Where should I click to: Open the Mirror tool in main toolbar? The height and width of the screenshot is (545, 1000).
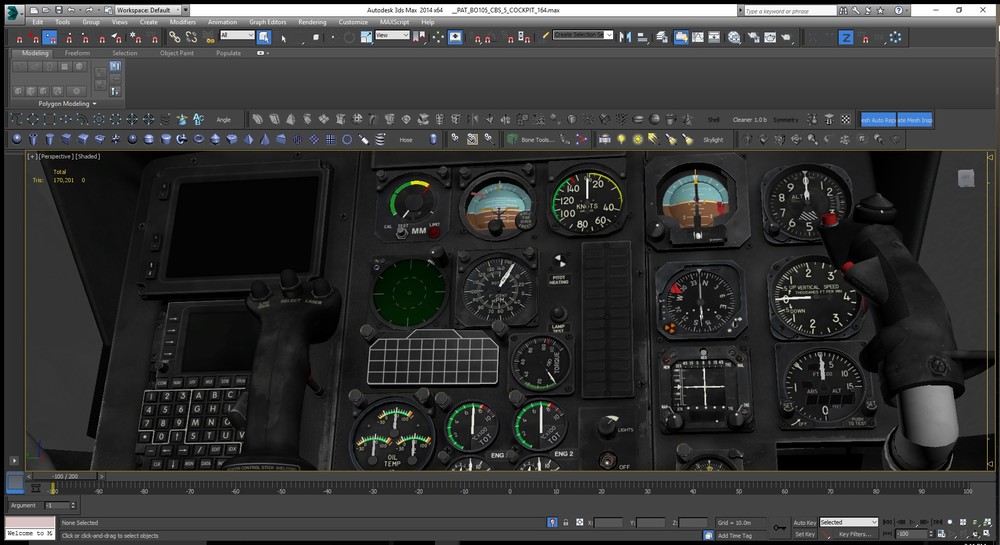coord(625,37)
